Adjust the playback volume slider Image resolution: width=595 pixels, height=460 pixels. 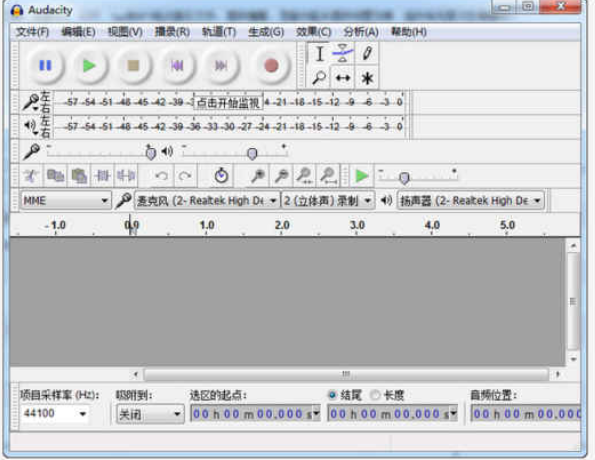tap(252, 153)
